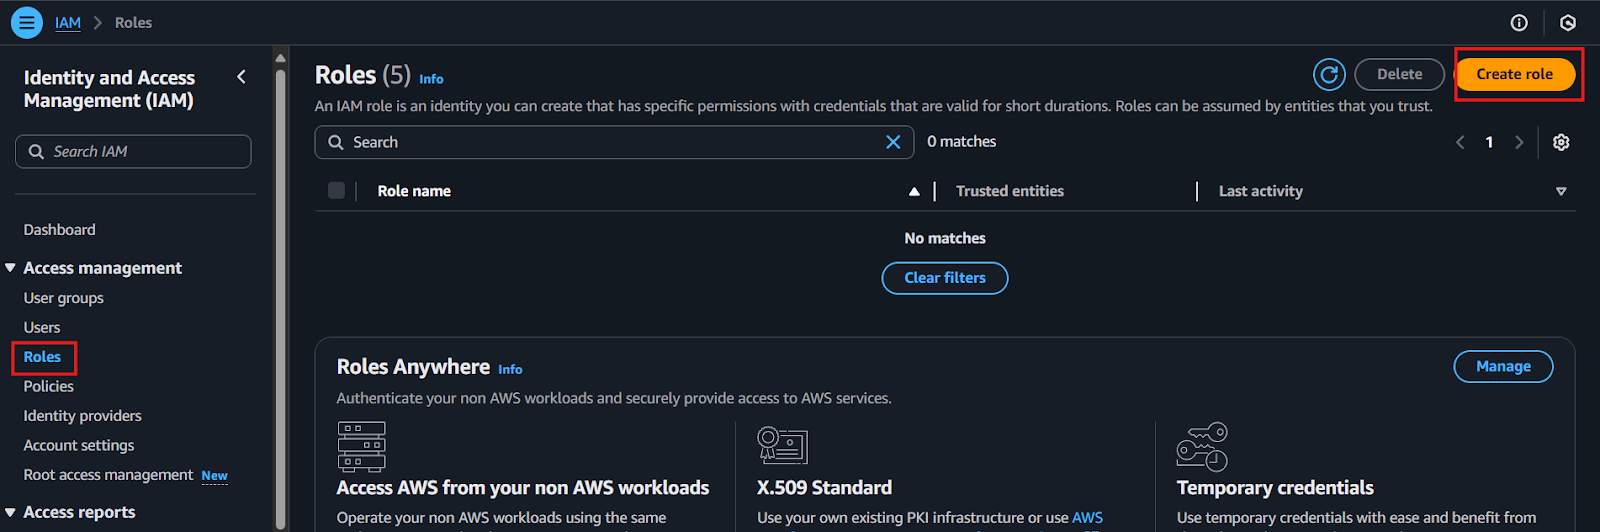This screenshot has height=532, width=1600.
Task: Open Policies in the sidebar
Action: tap(49, 386)
